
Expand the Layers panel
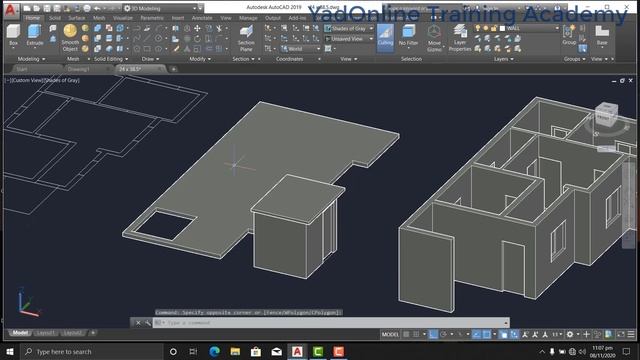coord(504,59)
